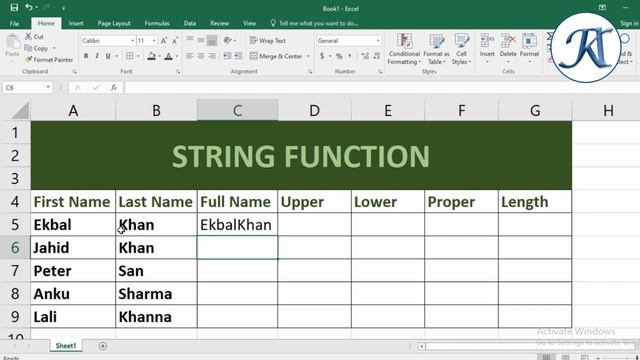The width and height of the screenshot is (640, 360).
Task: Switch to the Formulas tab
Action: [157, 23]
